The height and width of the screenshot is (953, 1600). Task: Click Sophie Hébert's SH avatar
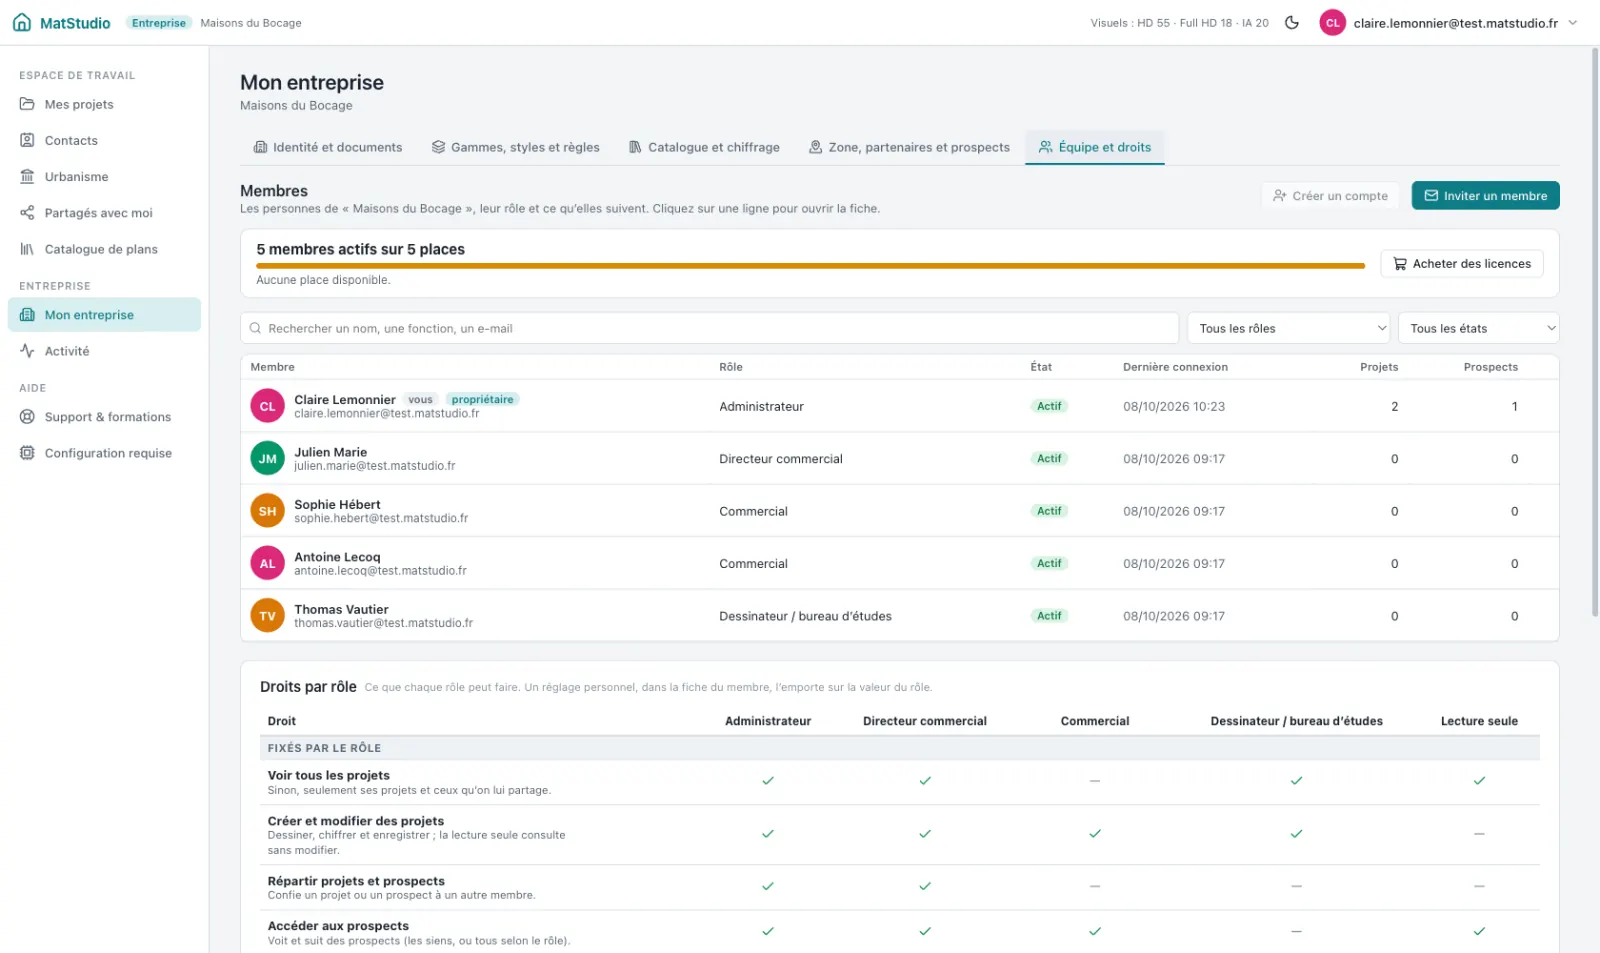click(267, 511)
